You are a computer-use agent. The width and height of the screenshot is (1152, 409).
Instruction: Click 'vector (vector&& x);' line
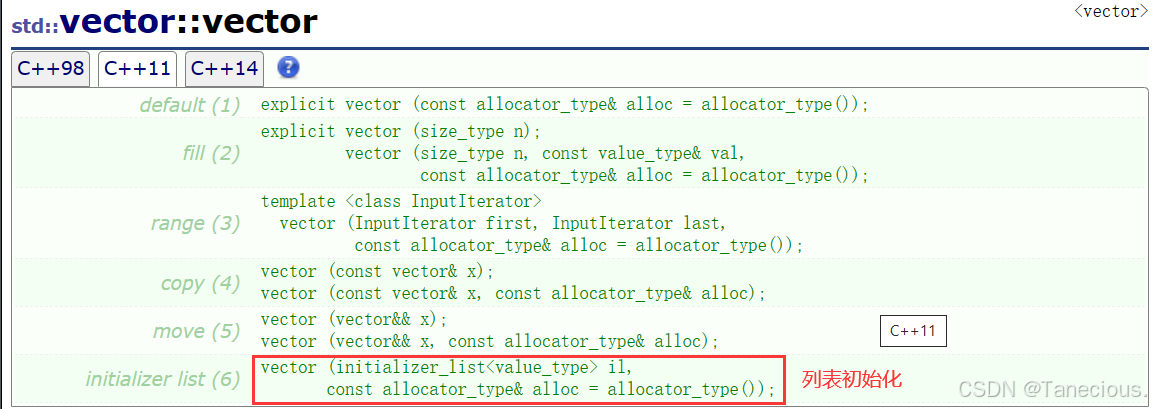point(353,320)
